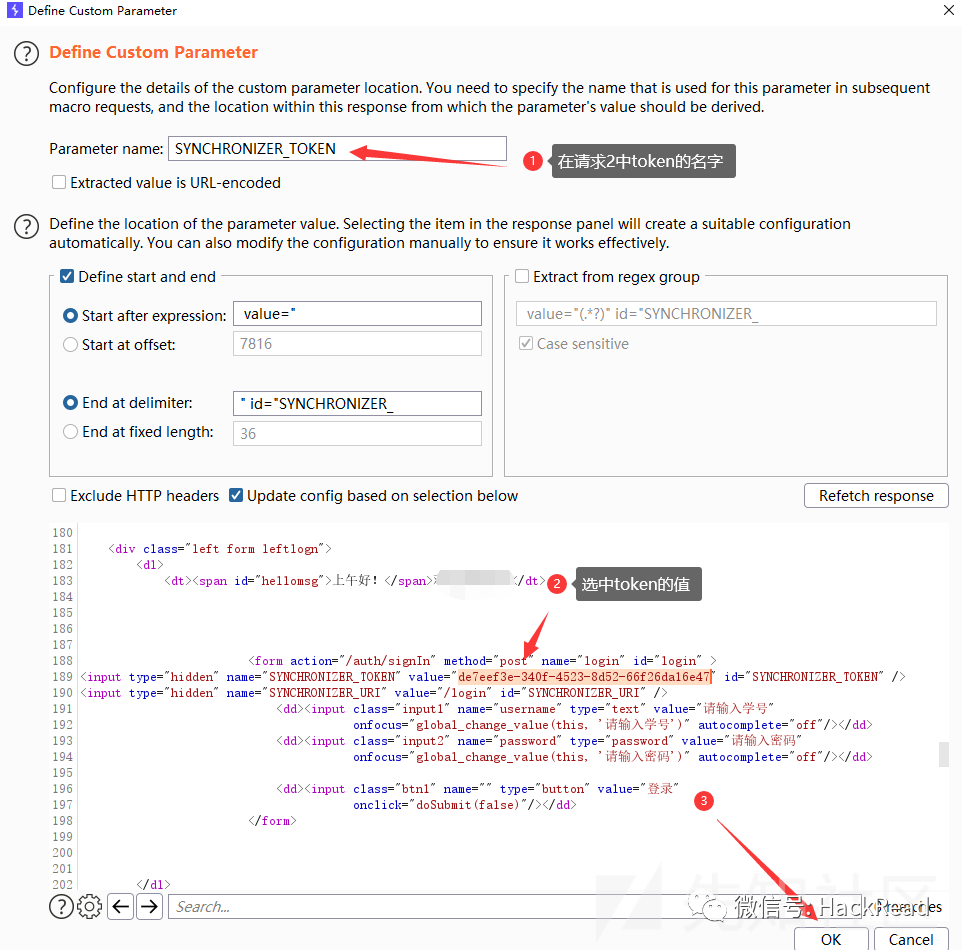962x950 pixels.
Task: Select End at delimiter radio button
Action: click(x=71, y=403)
